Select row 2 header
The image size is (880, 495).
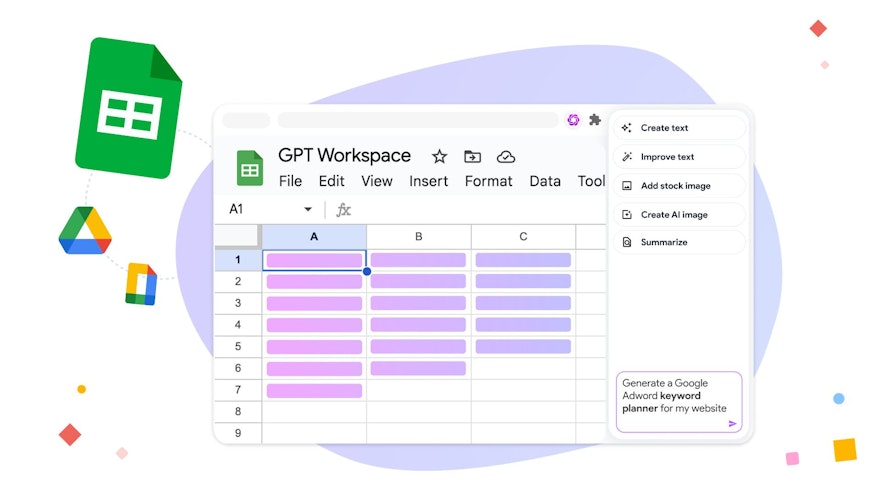(x=238, y=281)
